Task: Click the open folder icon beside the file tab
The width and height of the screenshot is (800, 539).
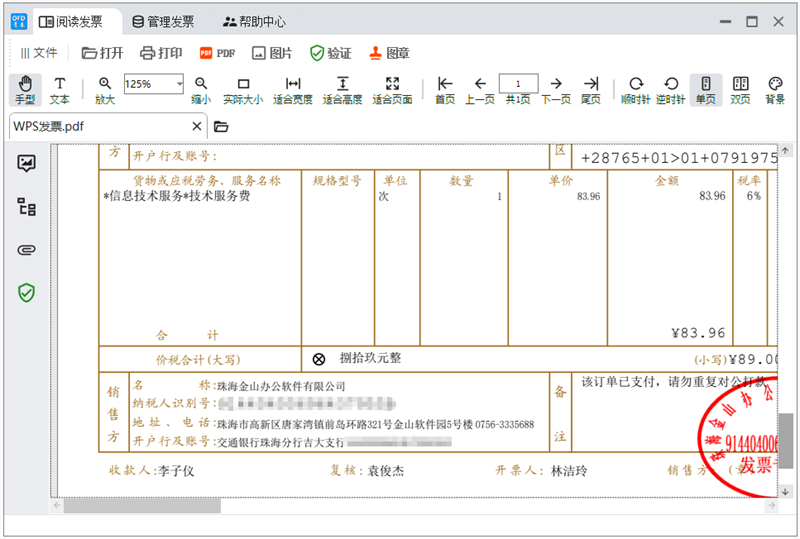Action: (x=221, y=126)
